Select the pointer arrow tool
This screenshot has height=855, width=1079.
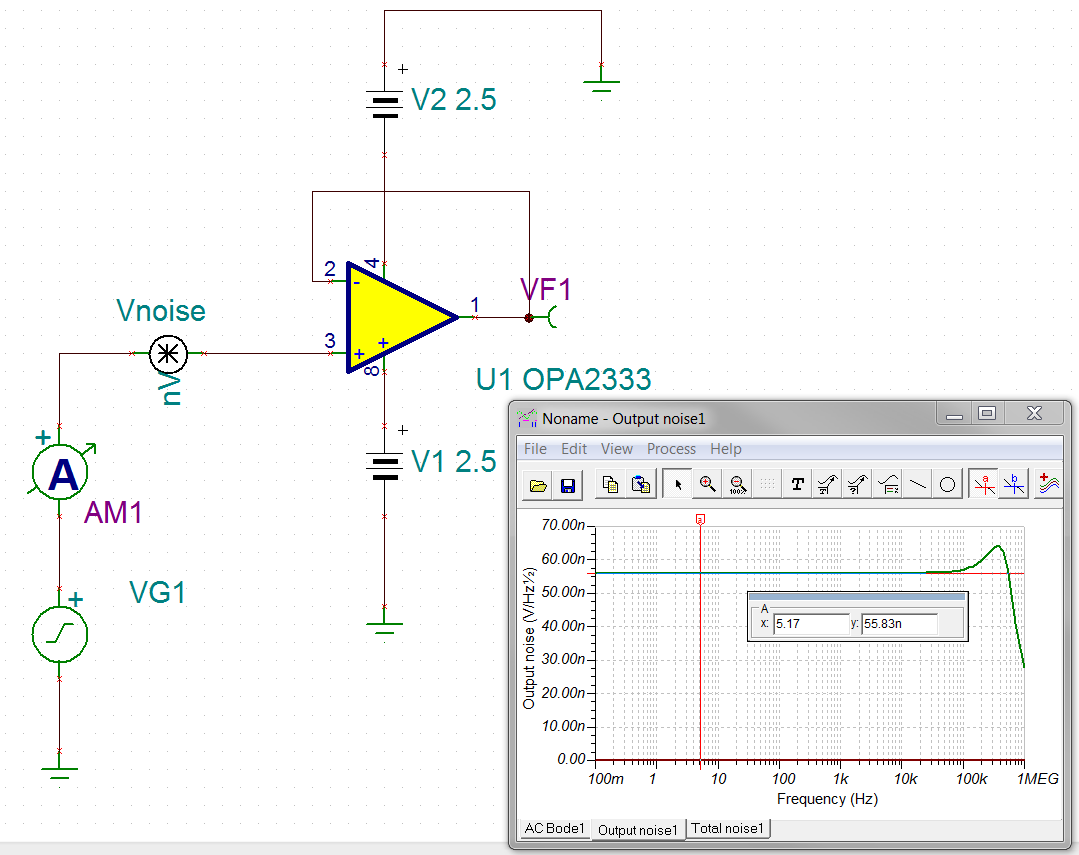click(678, 485)
